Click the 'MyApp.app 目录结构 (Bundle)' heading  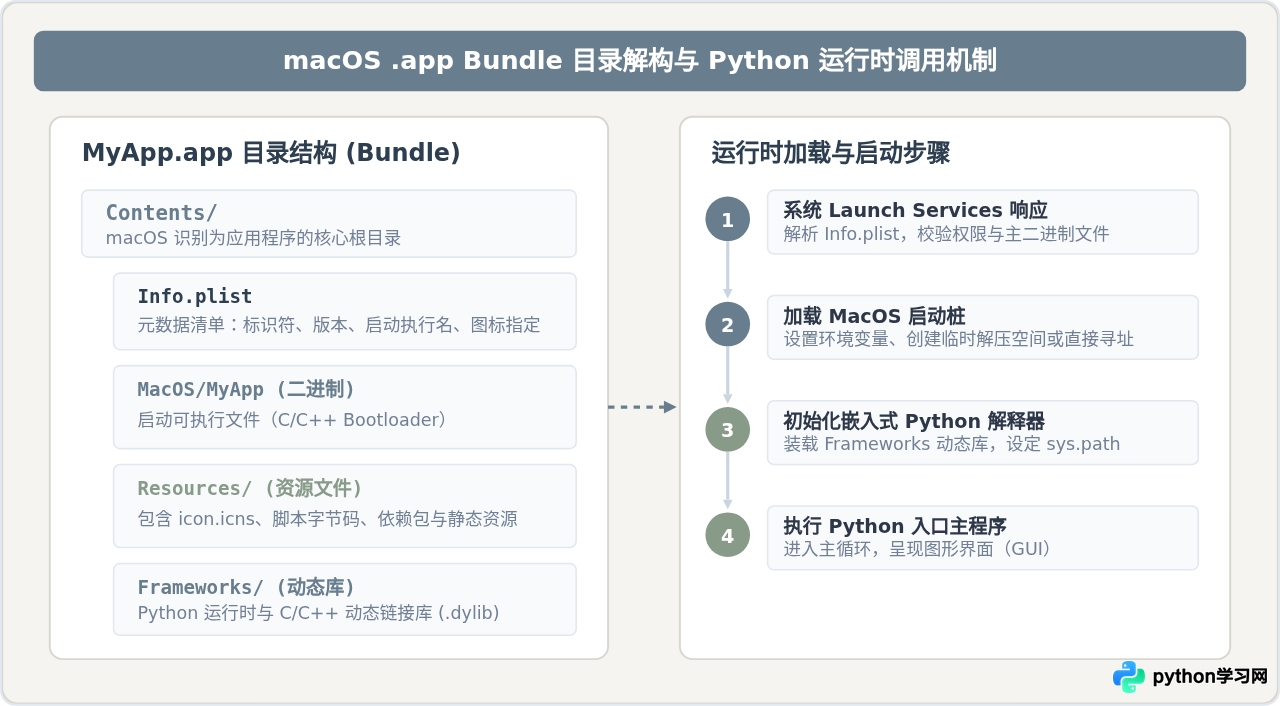pyautogui.click(x=271, y=153)
